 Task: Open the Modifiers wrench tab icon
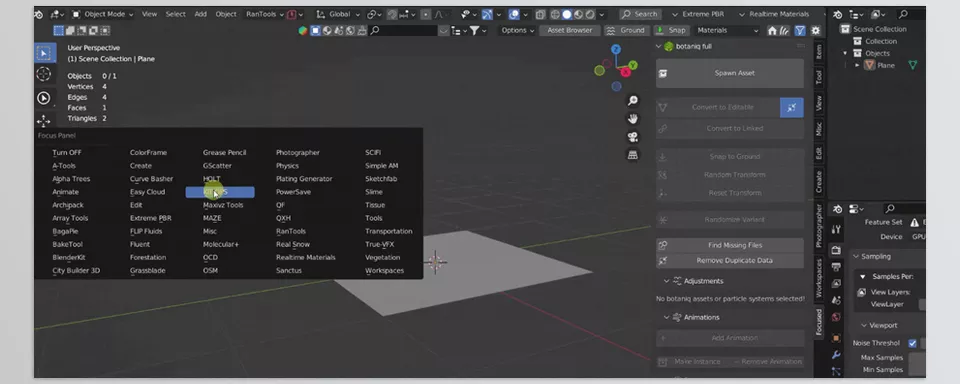(x=836, y=355)
